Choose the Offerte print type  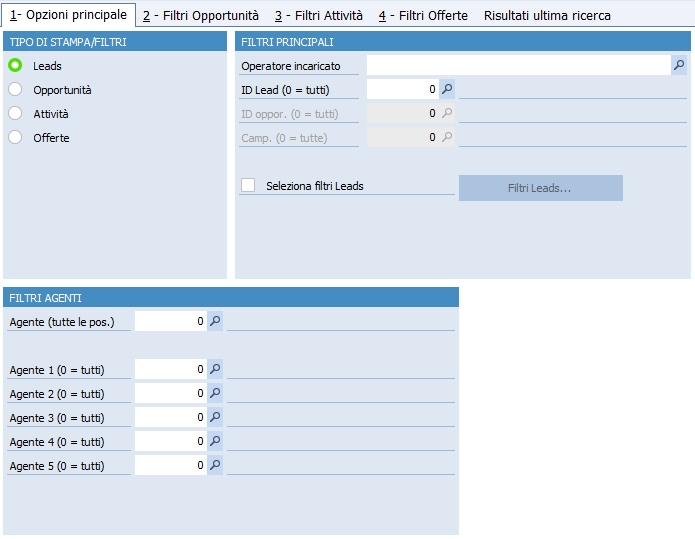(x=15, y=137)
